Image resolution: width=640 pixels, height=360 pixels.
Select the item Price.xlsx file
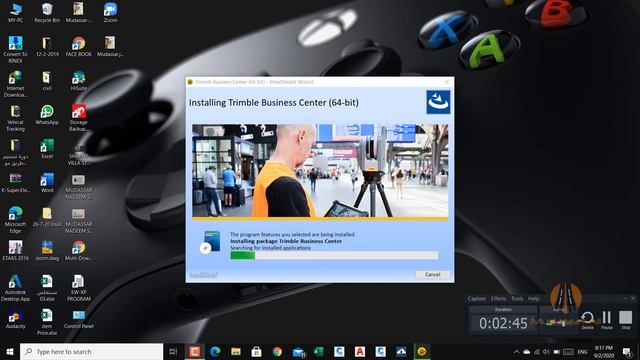pyautogui.click(x=47, y=322)
